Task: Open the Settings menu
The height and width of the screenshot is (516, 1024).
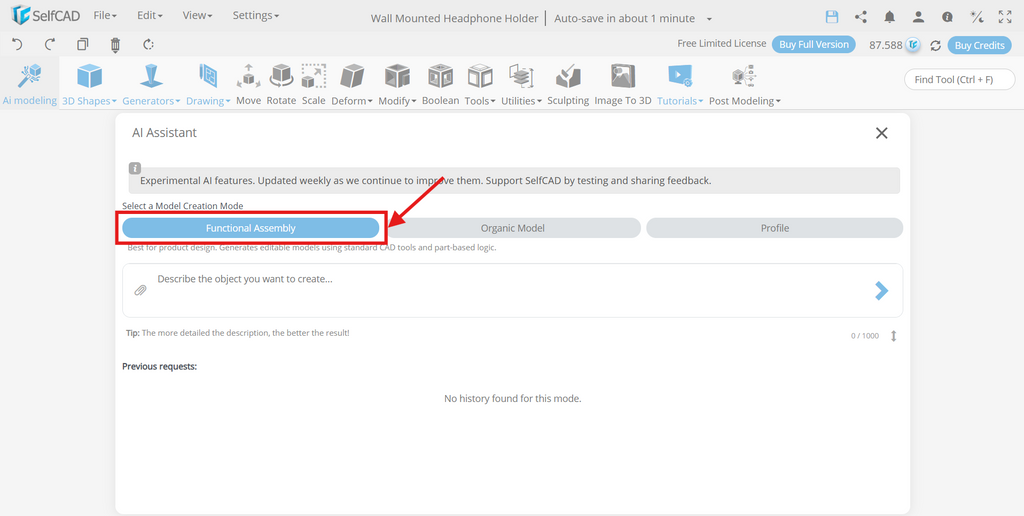Action: pos(255,15)
